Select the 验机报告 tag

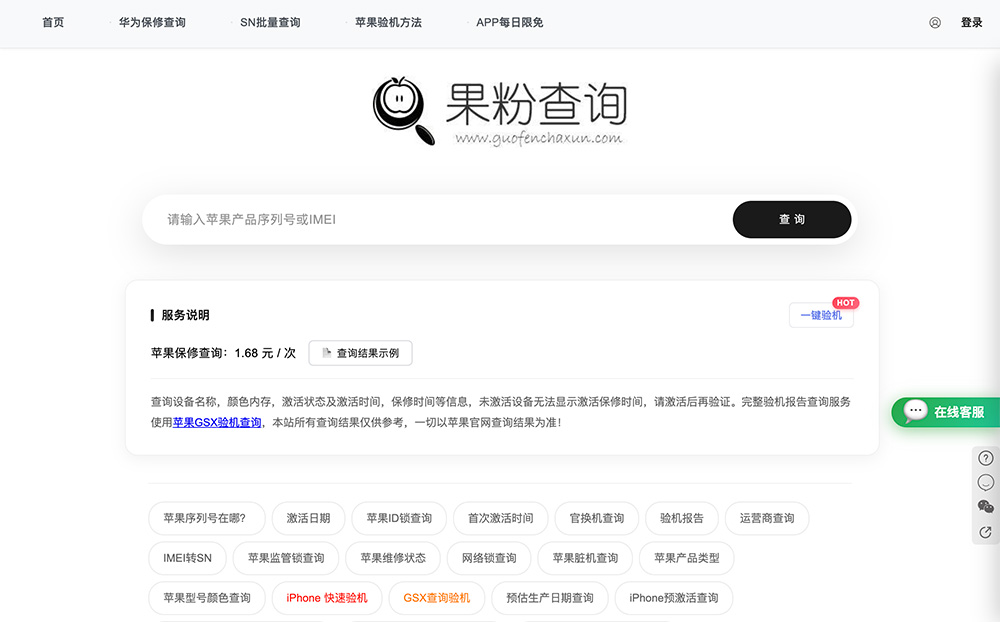pos(682,518)
